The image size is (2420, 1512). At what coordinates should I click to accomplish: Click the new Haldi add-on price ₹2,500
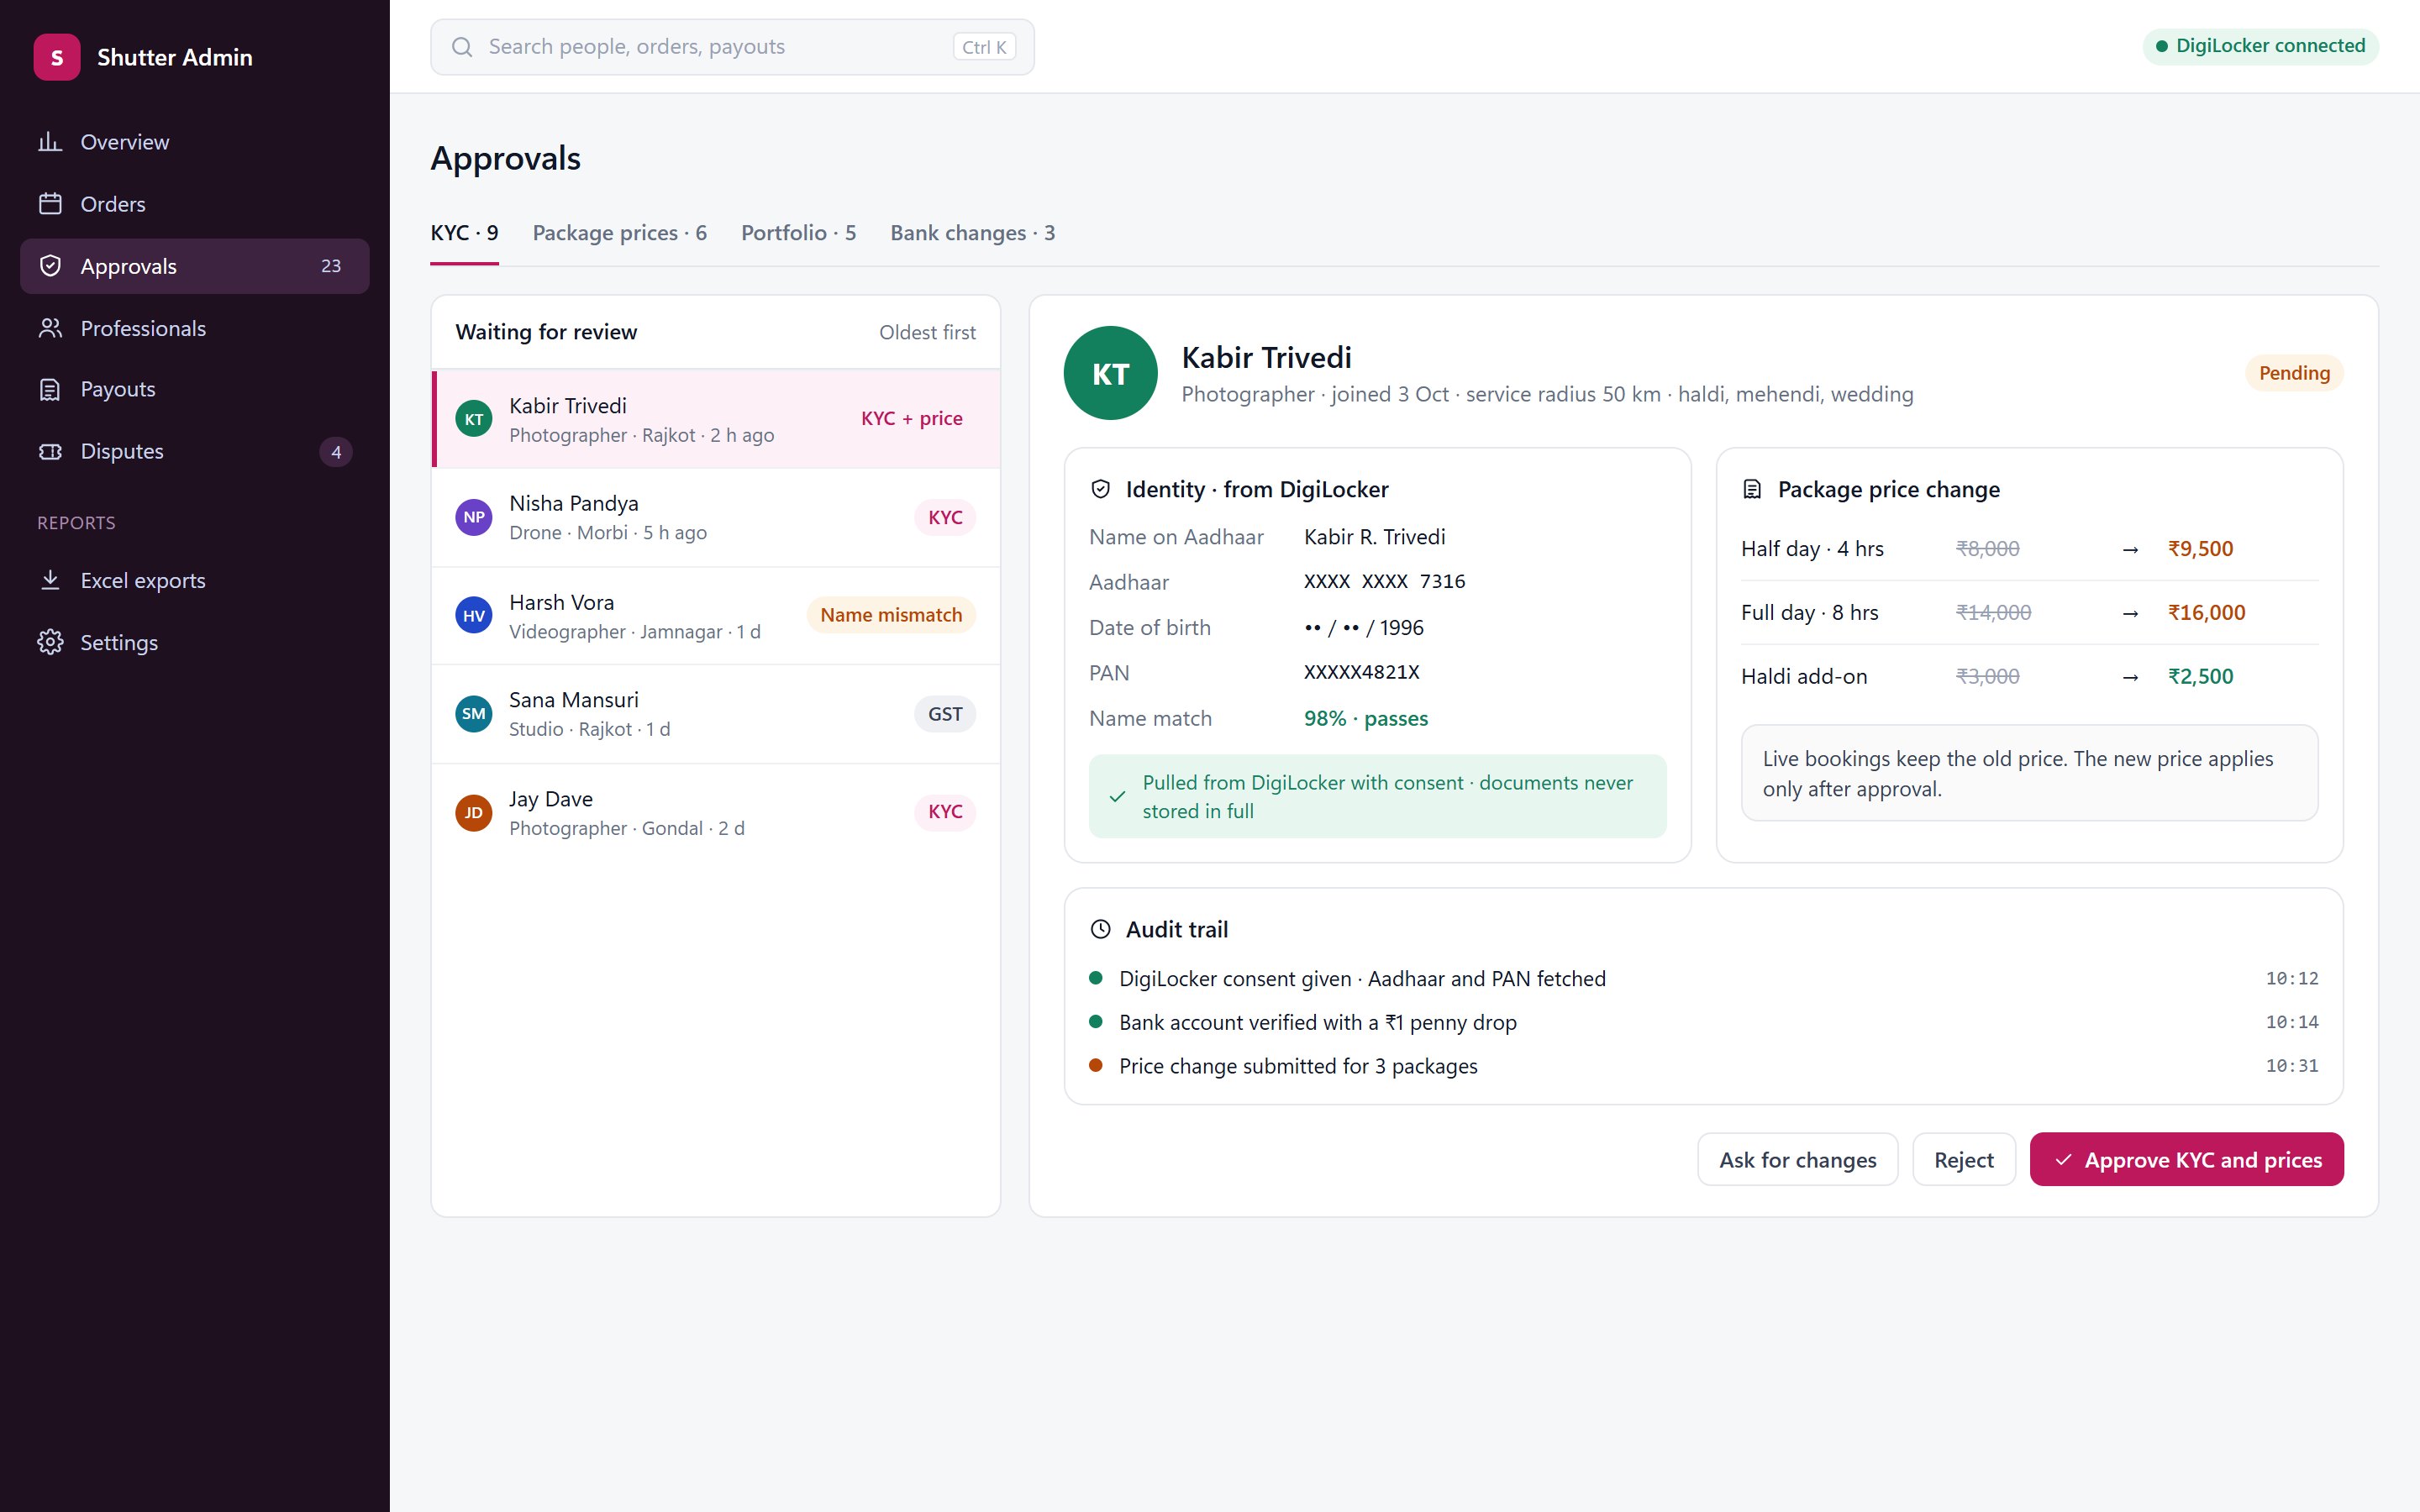click(x=2200, y=676)
